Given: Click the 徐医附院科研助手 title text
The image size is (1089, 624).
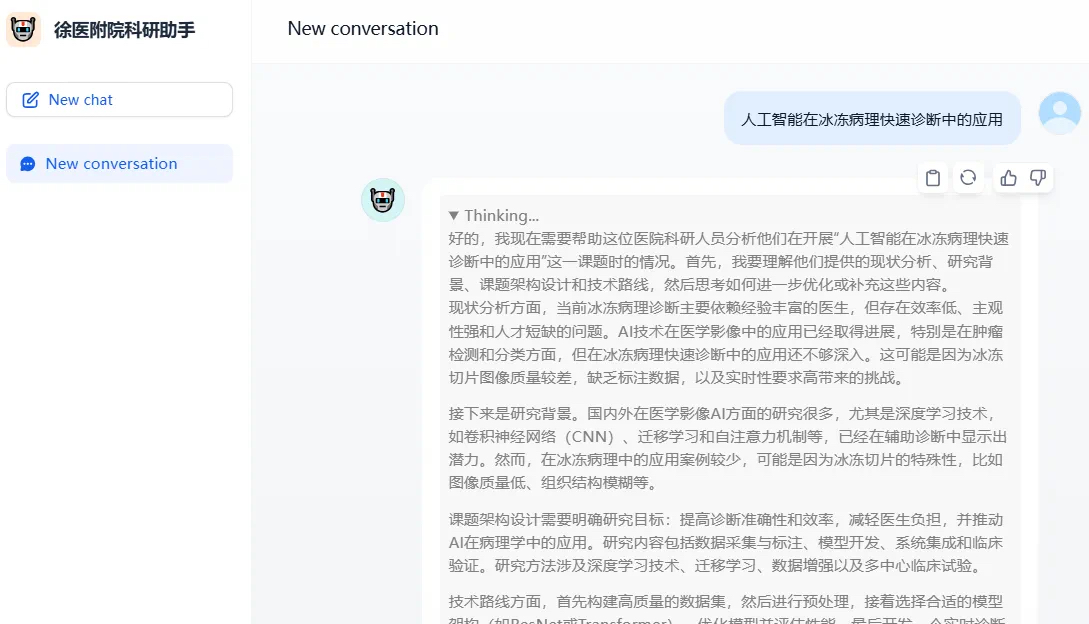Looking at the screenshot, I should (x=125, y=30).
